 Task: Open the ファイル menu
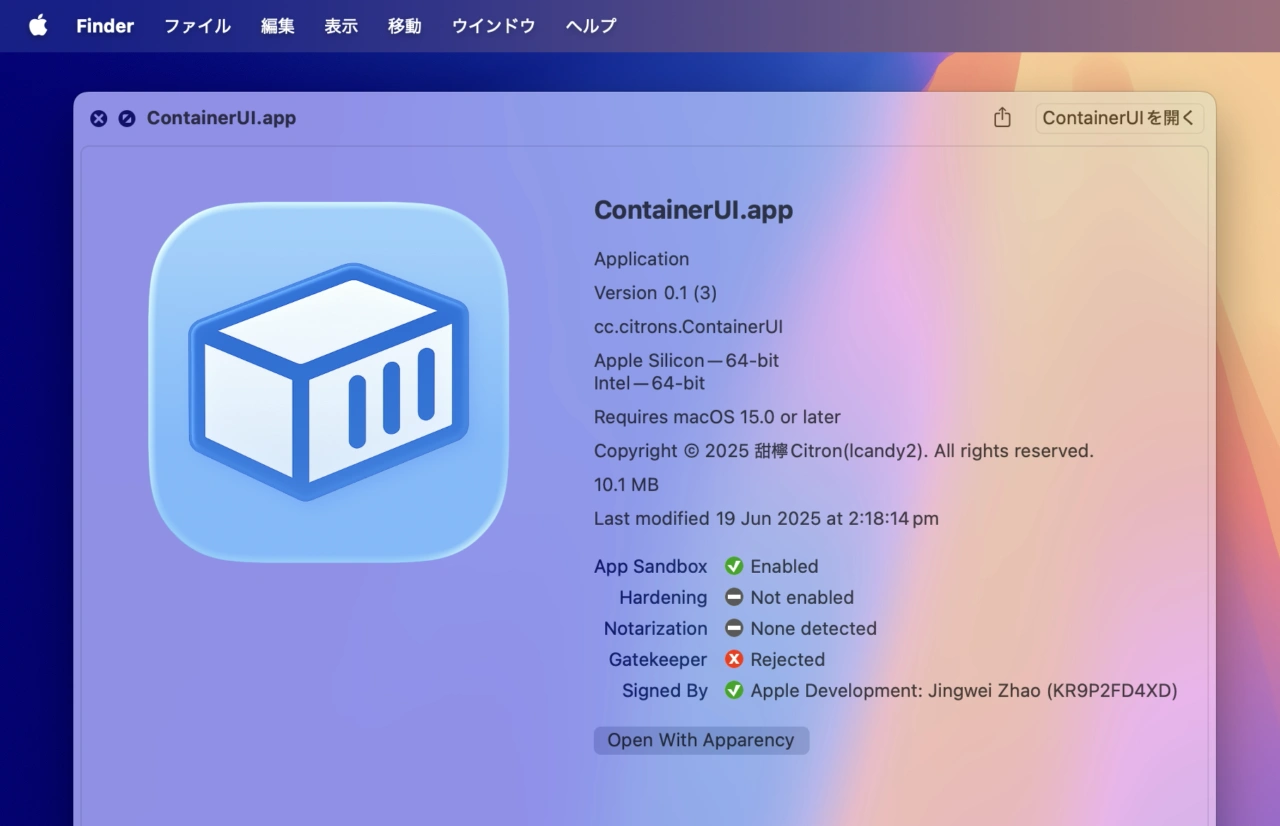click(x=197, y=26)
